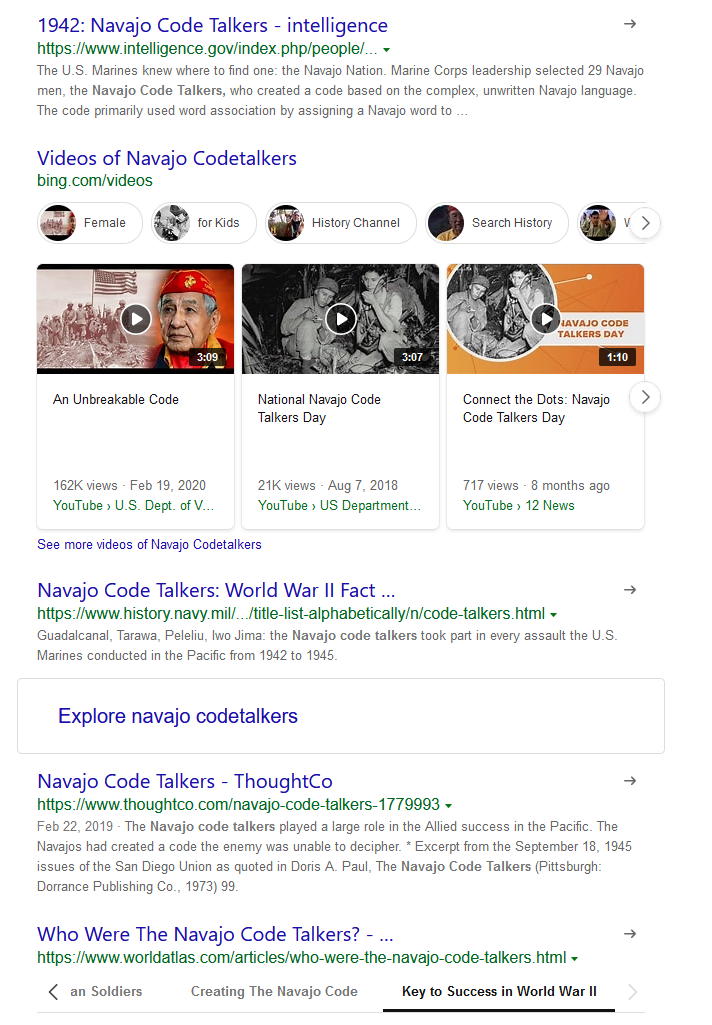Click the arrow icon beside the intelligence result
The width and height of the screenshot is (712, 1025).
630,24
